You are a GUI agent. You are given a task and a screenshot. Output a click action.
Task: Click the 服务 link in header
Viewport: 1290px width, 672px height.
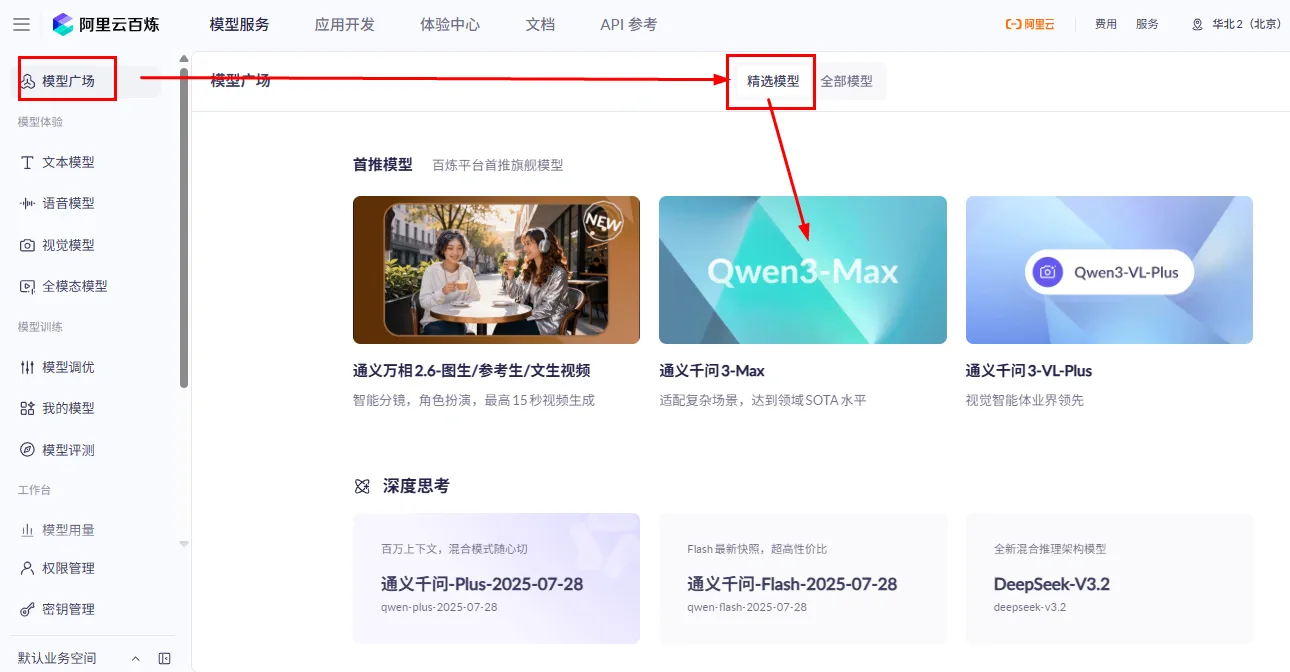(1147, 24)
